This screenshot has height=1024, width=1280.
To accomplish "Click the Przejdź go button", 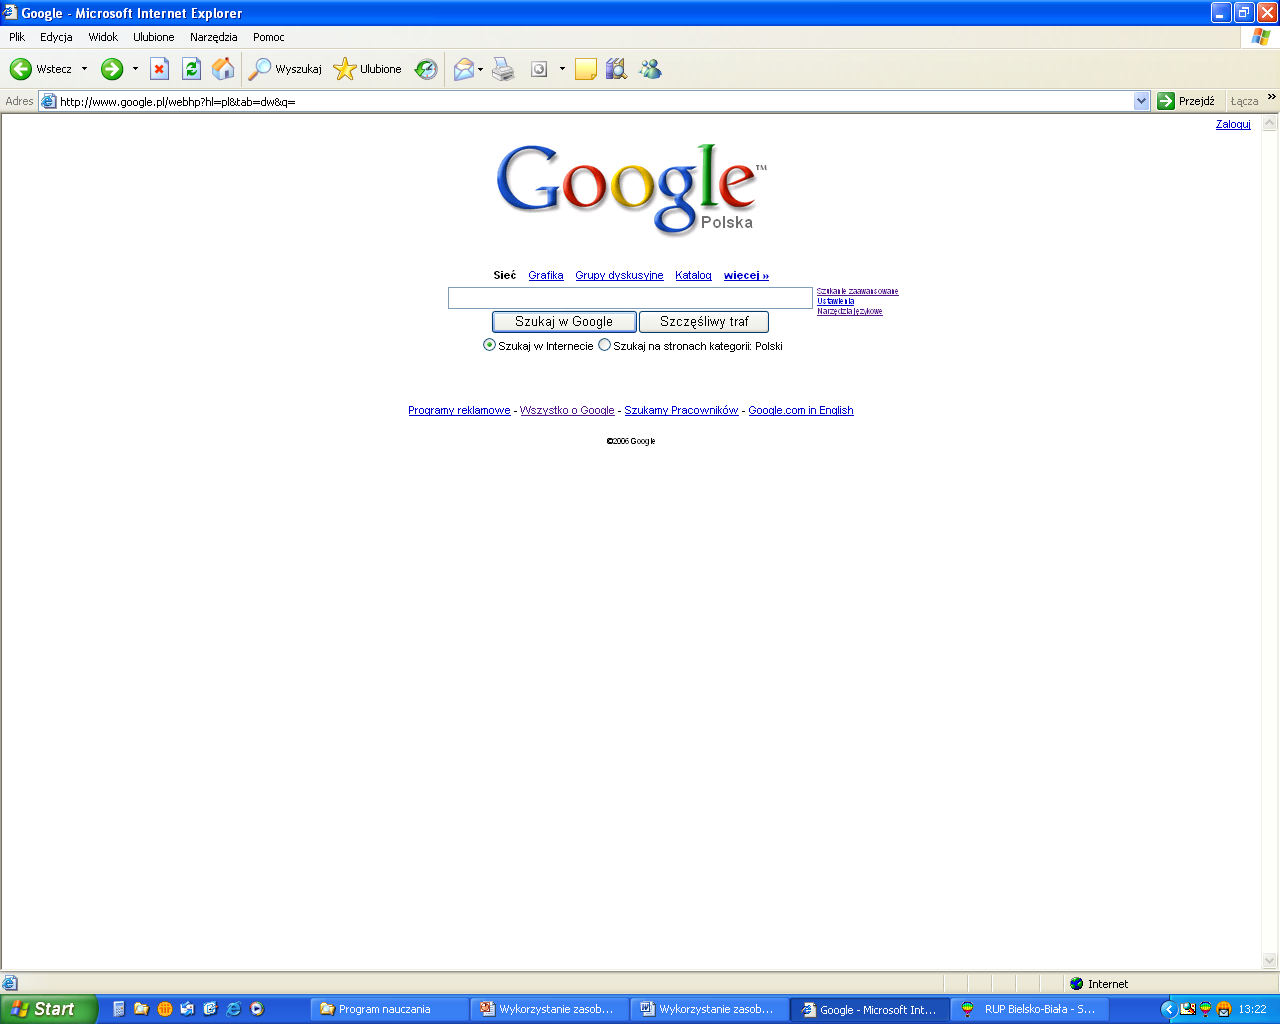I will click(1187, 101).
